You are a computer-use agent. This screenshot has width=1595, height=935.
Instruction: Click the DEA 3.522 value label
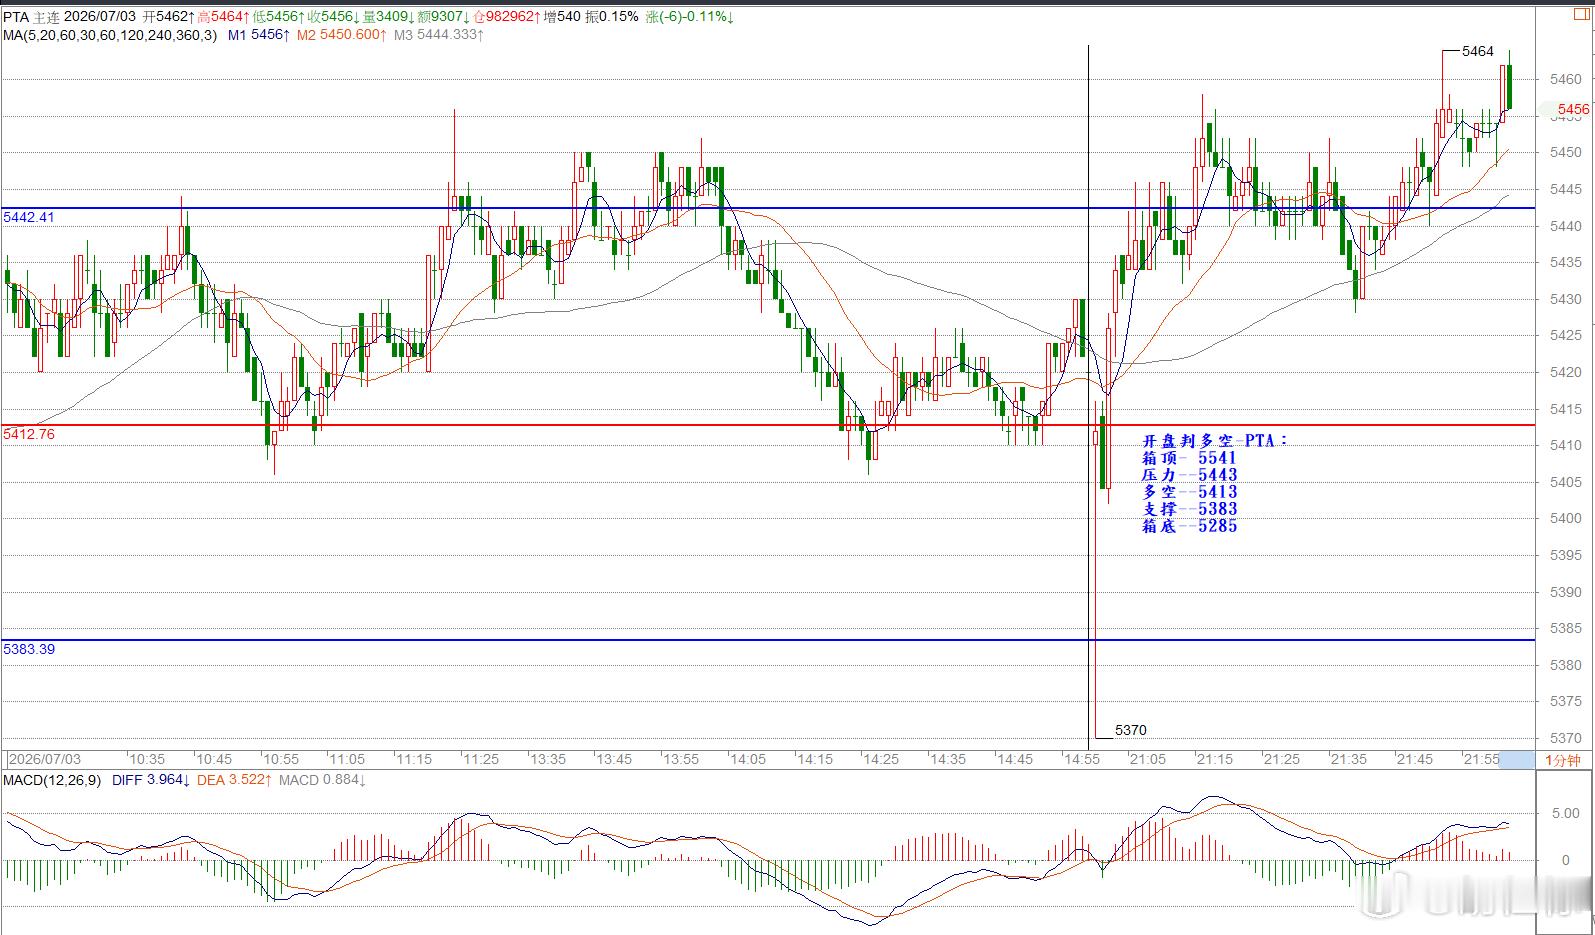coord(234,780)
